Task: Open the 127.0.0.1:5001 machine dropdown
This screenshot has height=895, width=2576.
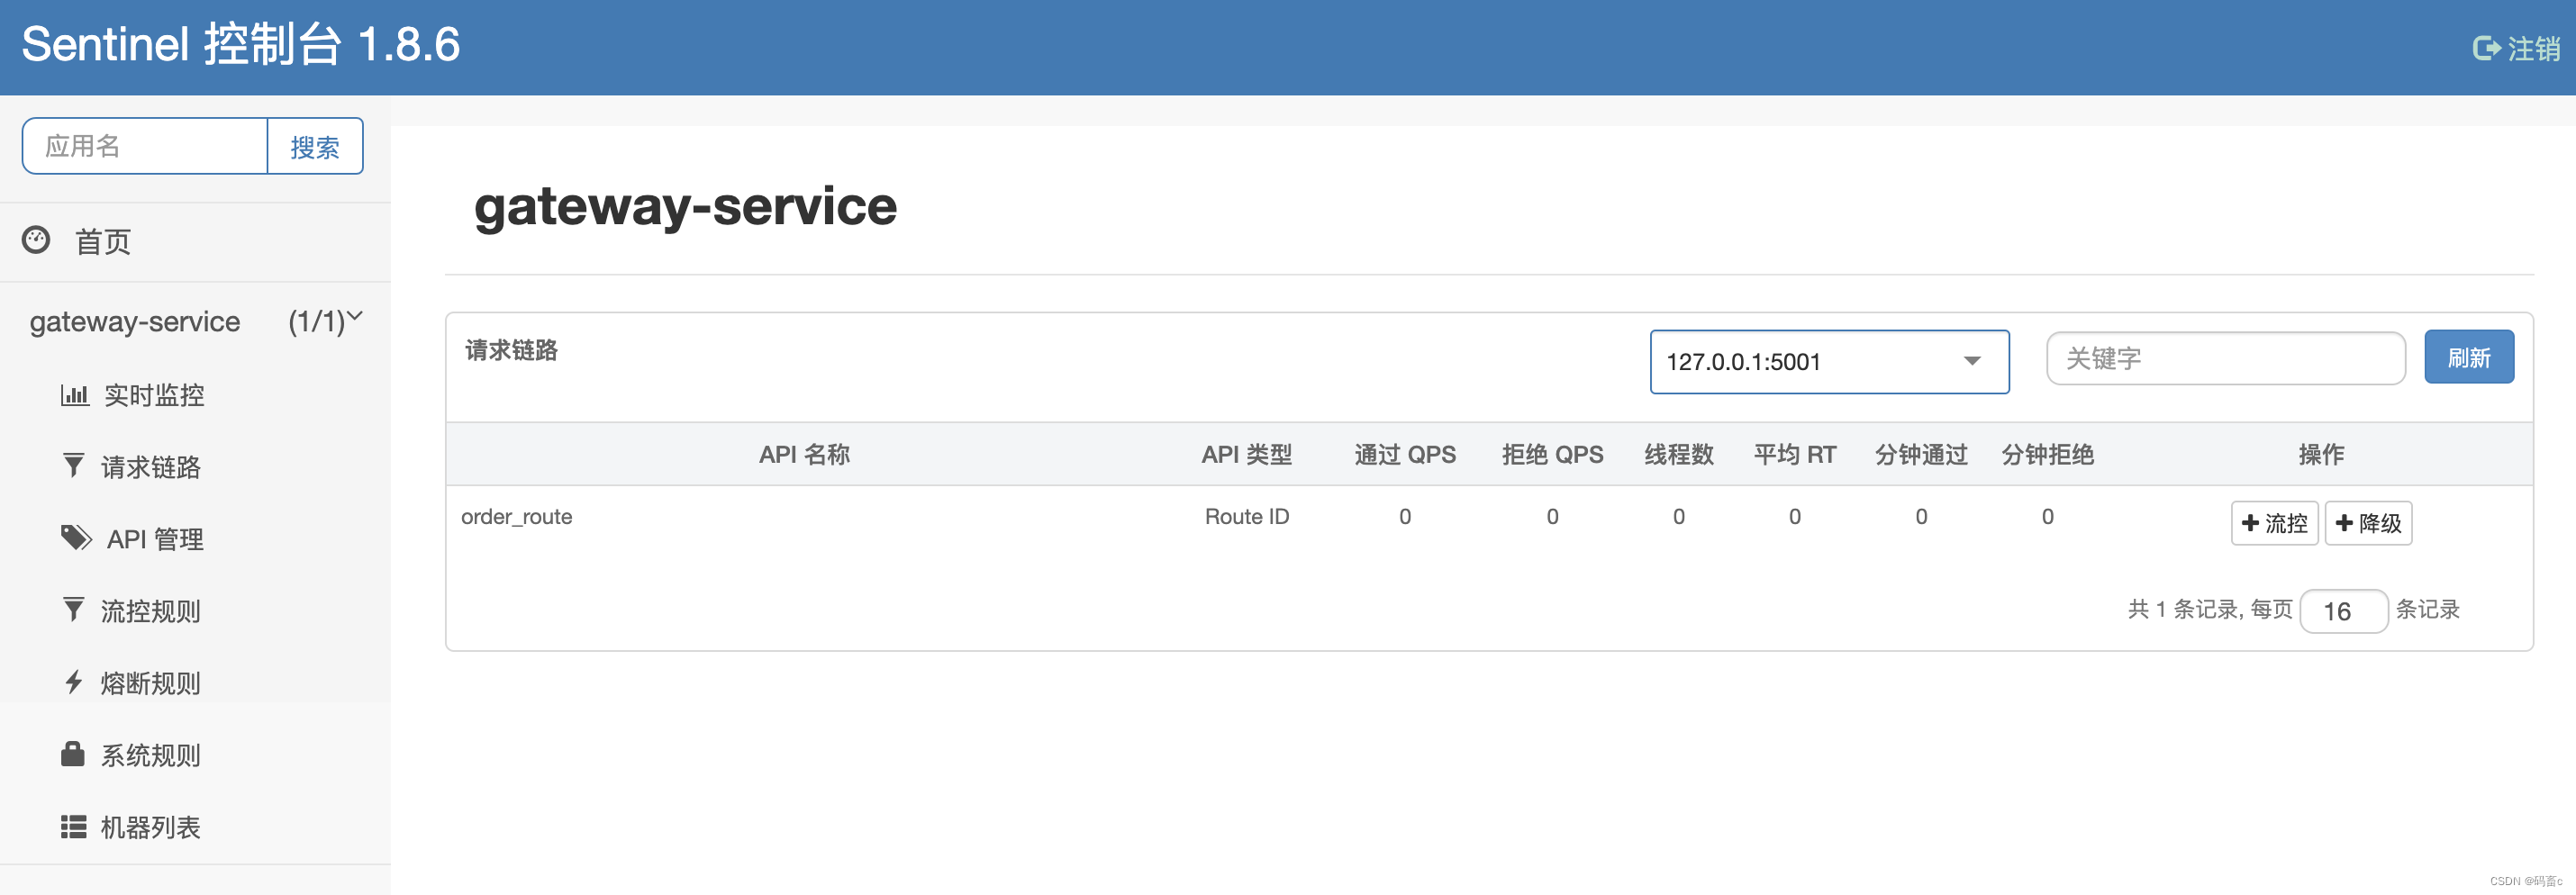Action: [1829, 361]
